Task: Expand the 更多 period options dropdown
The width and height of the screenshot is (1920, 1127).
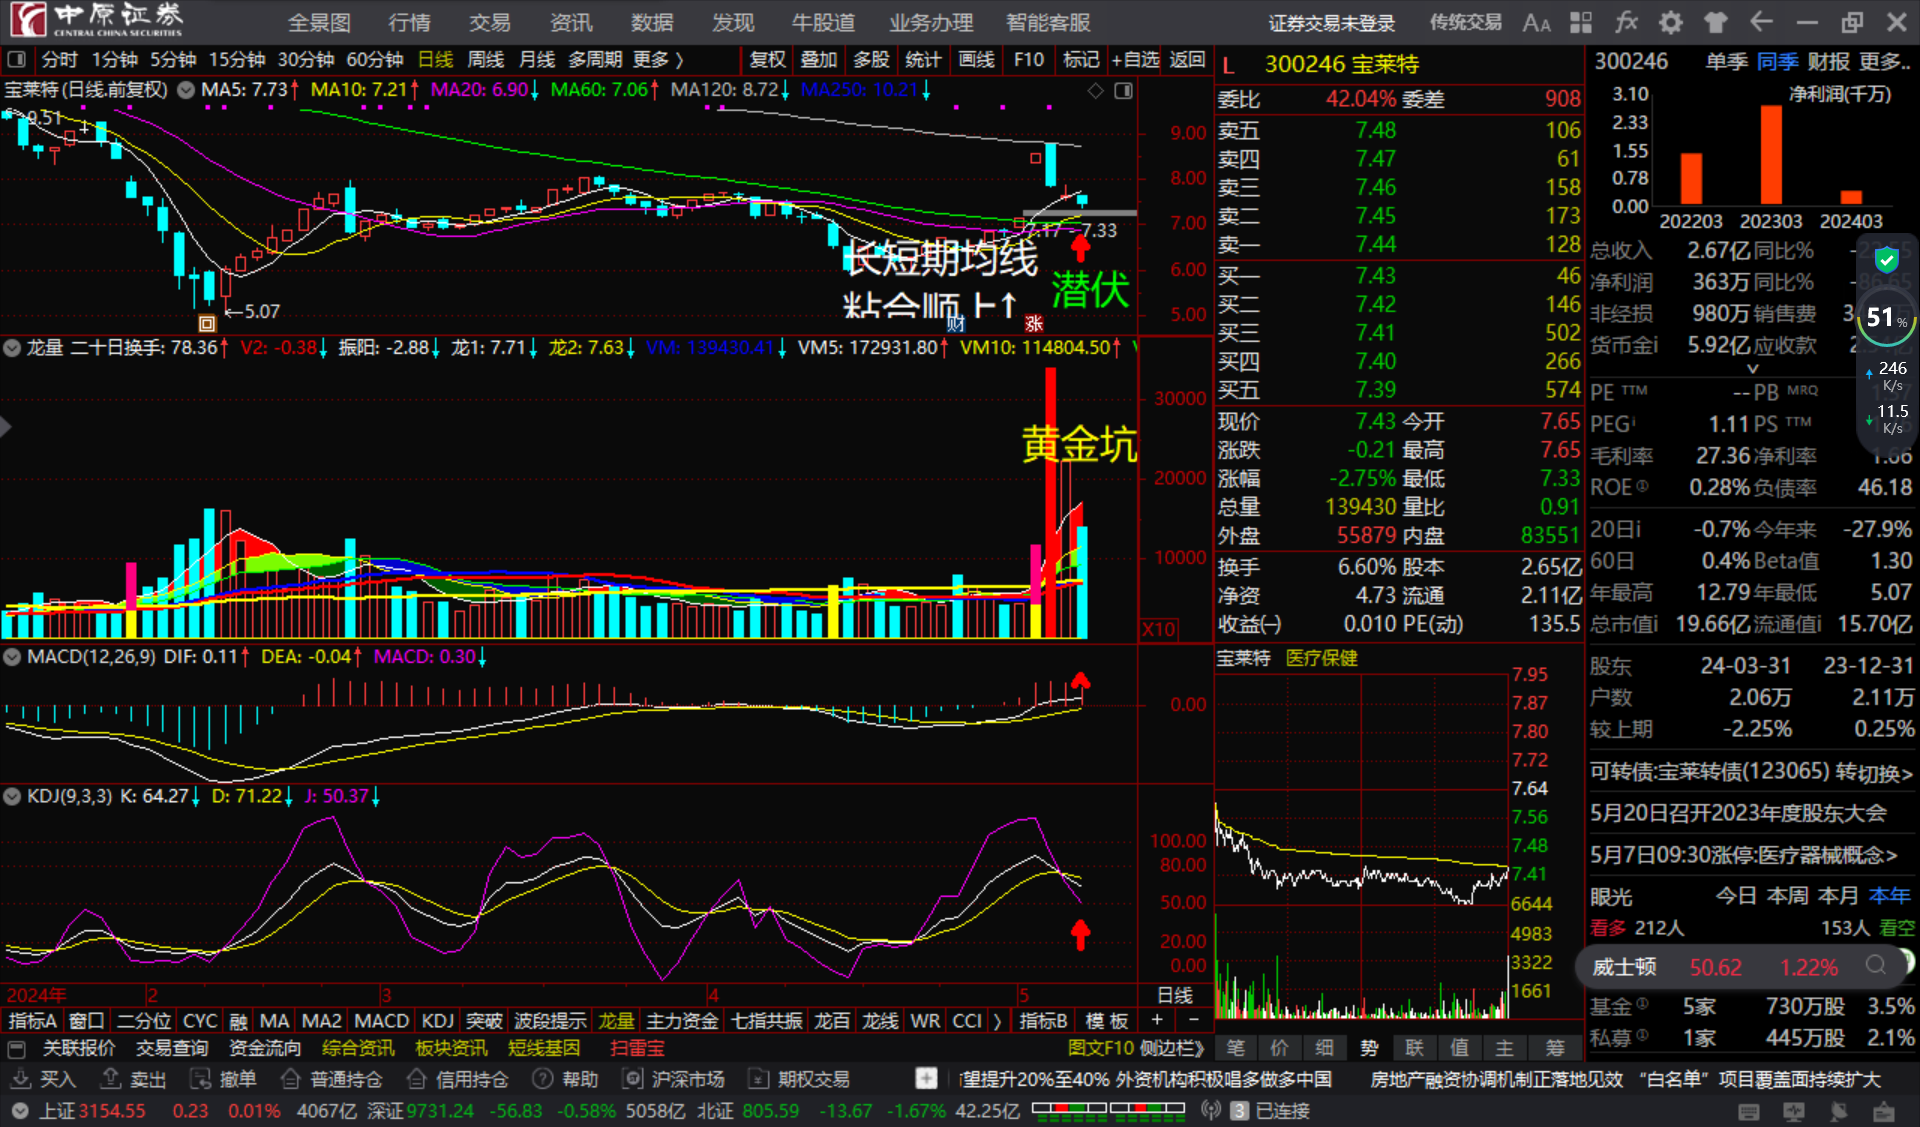Action: point(657,60)
